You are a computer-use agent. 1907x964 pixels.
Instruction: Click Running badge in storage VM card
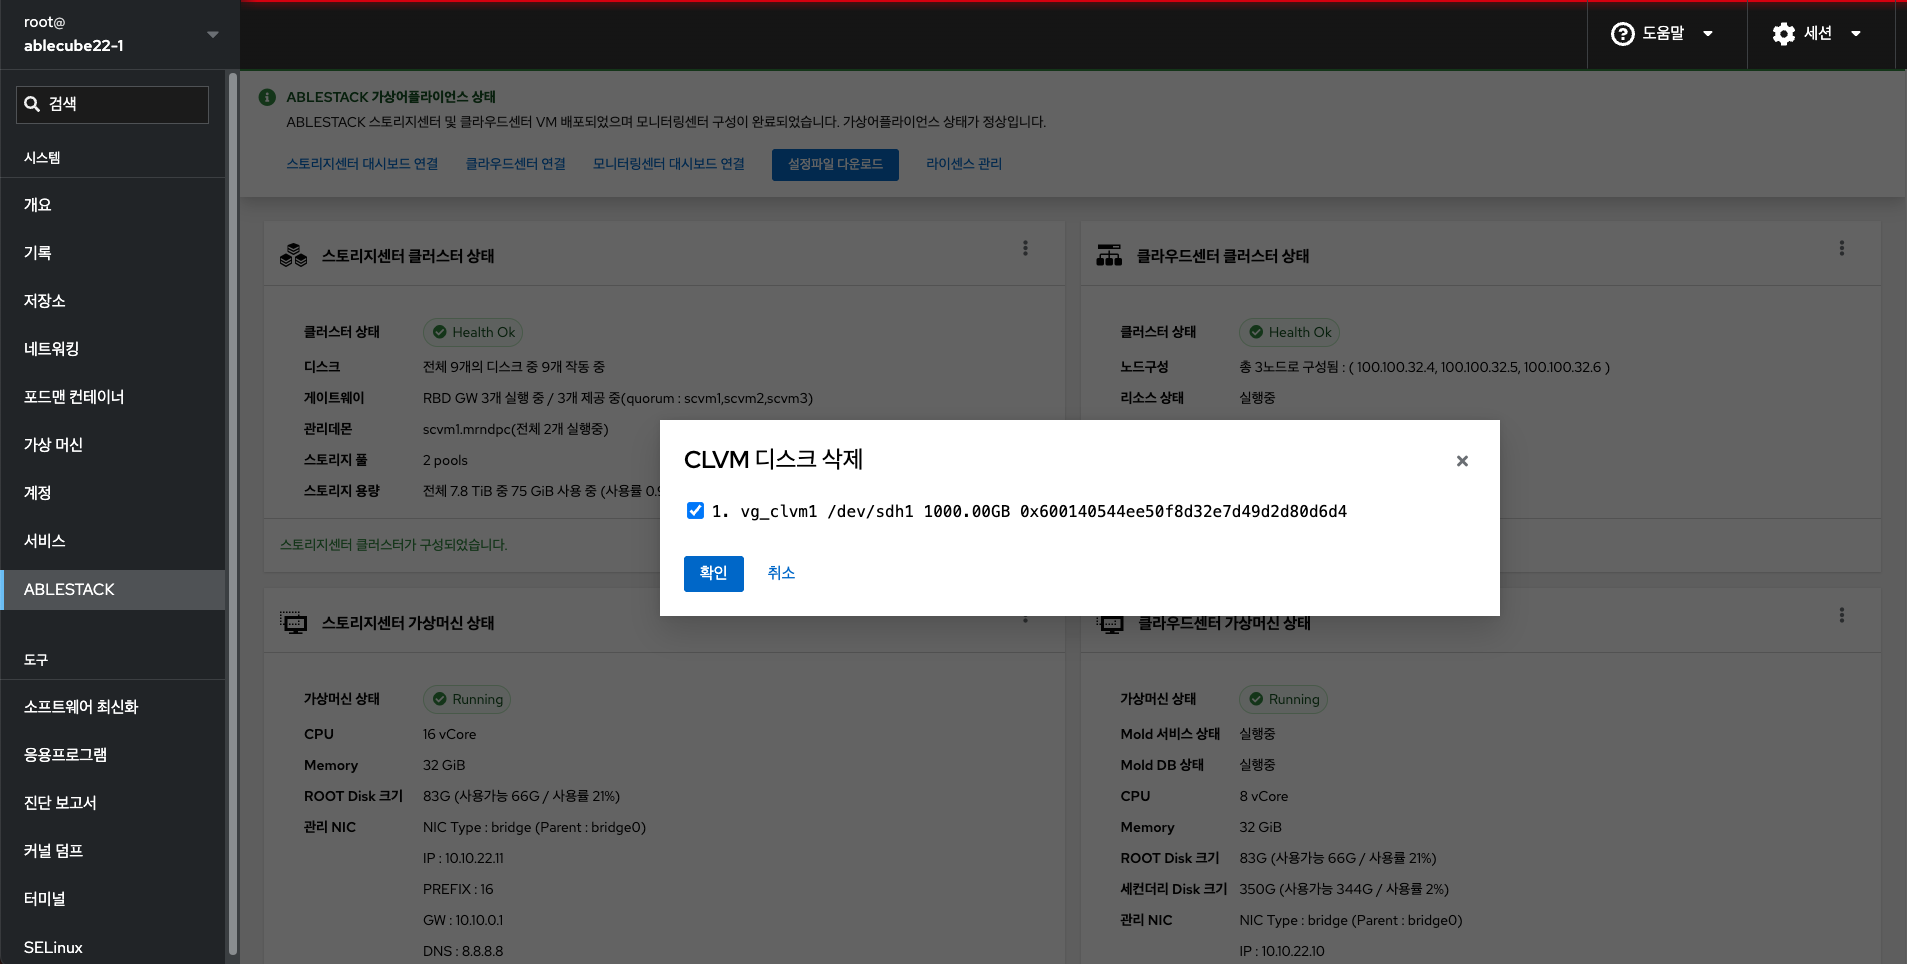[467, 699]
